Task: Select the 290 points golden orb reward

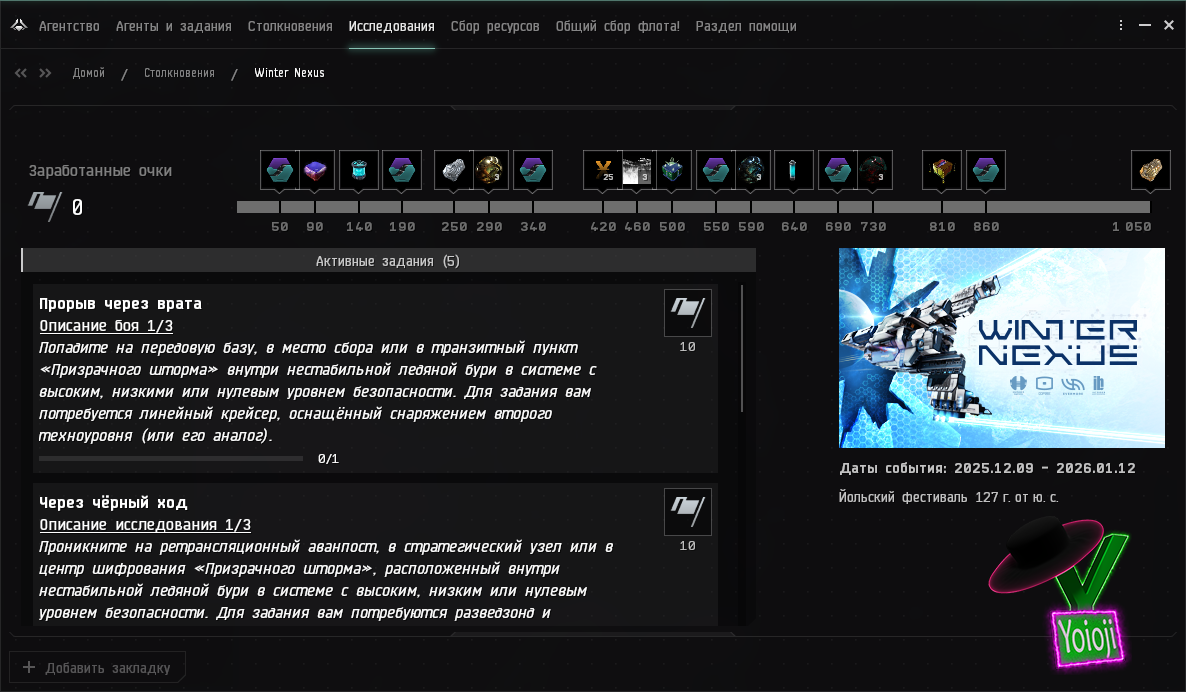Action: pyautogui.click(x=489, y=169)
